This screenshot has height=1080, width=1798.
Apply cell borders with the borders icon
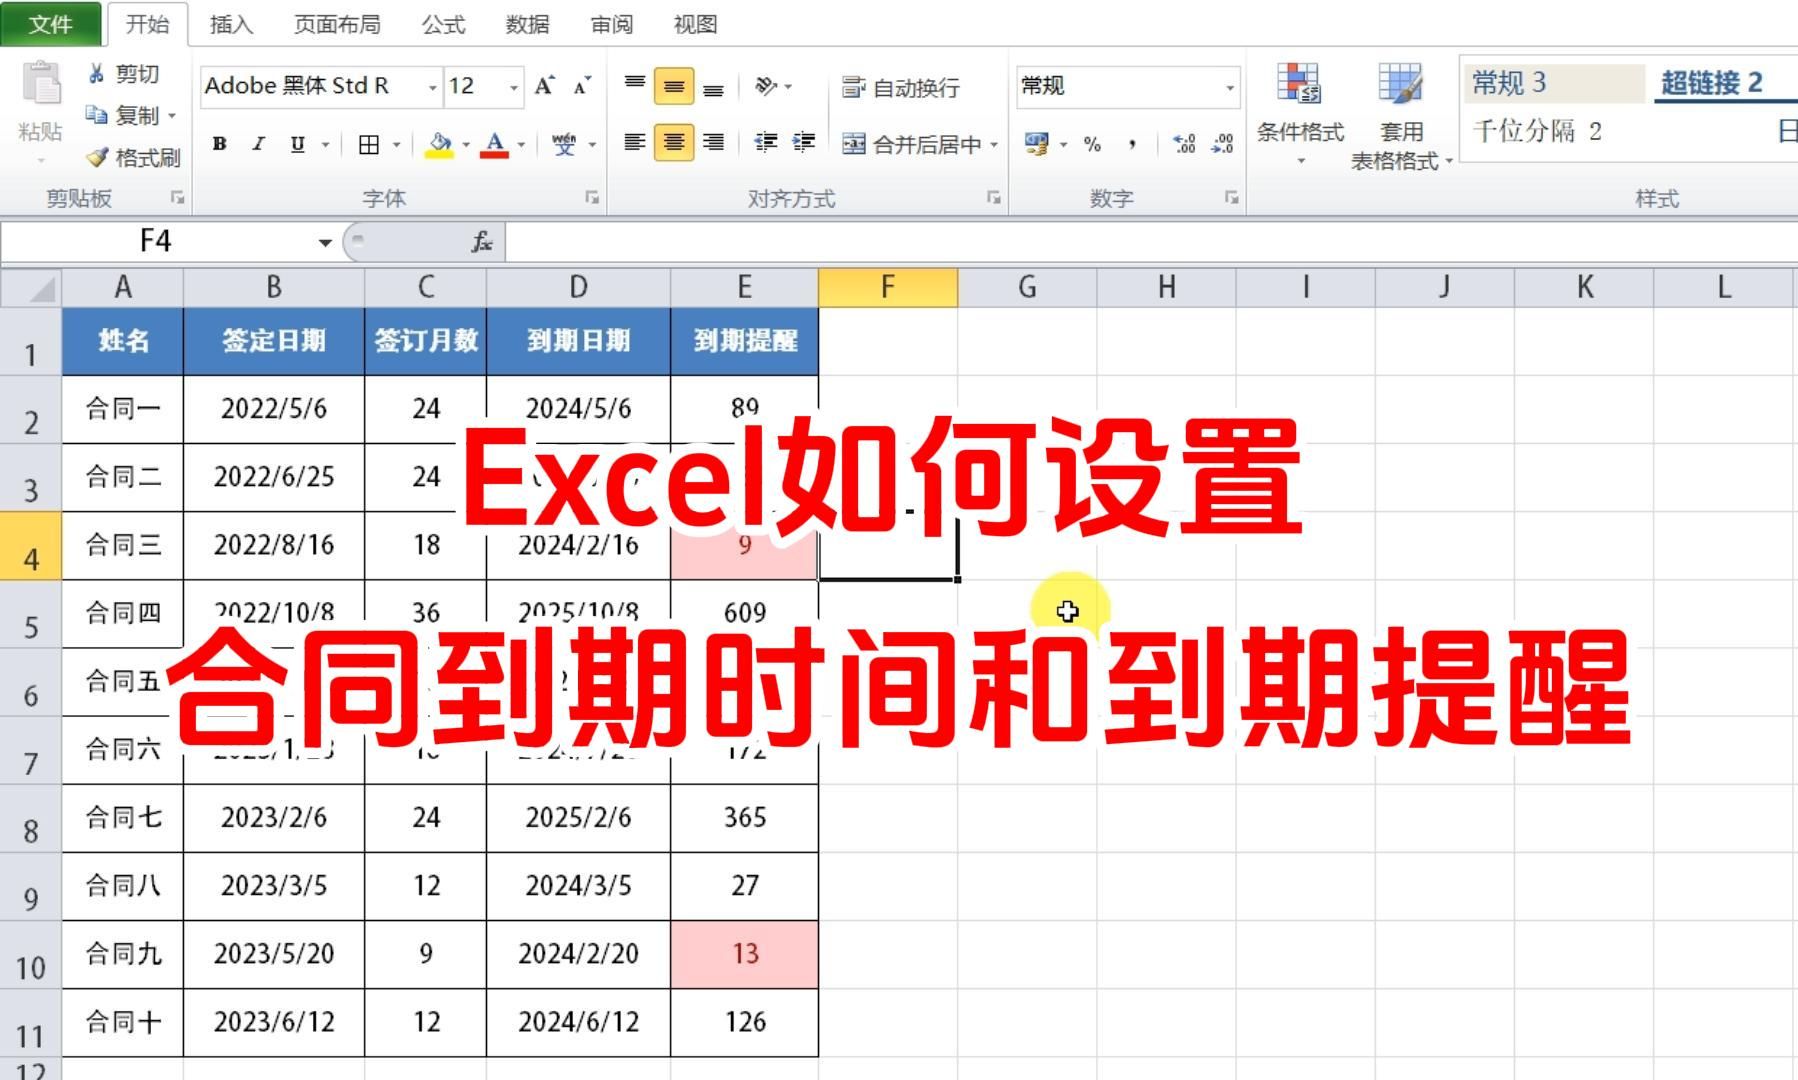click(369, 144)
